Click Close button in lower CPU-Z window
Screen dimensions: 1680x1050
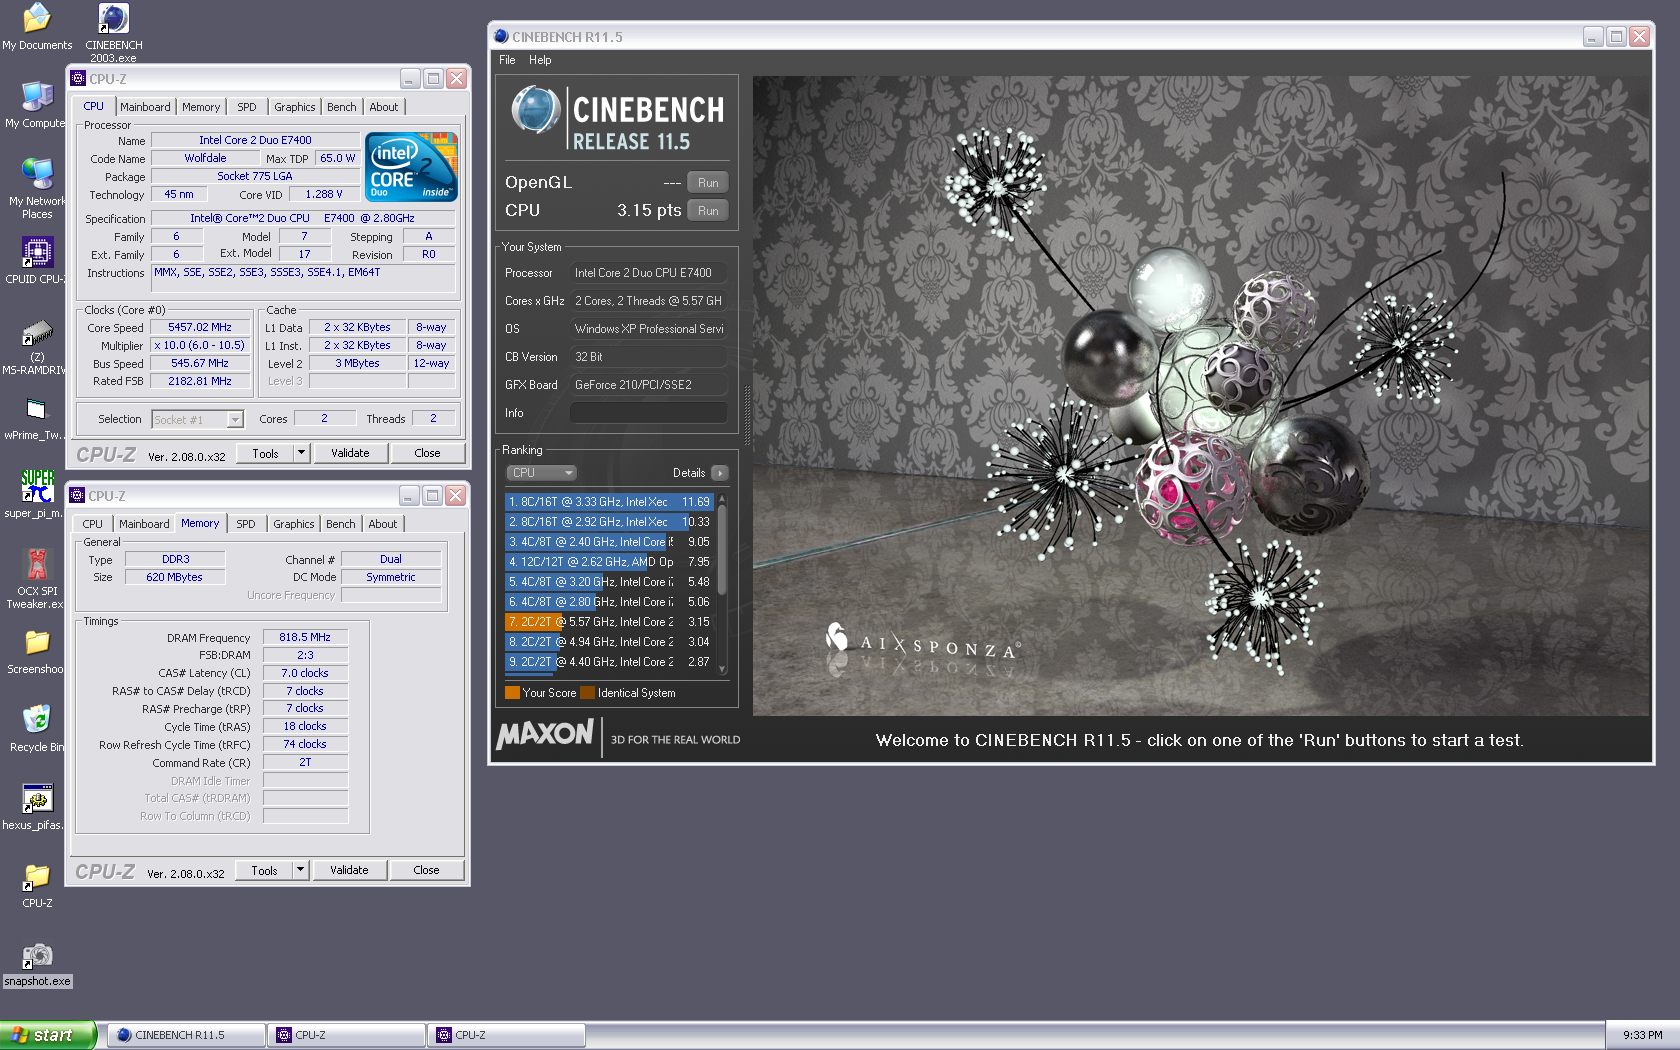[426, 870]
